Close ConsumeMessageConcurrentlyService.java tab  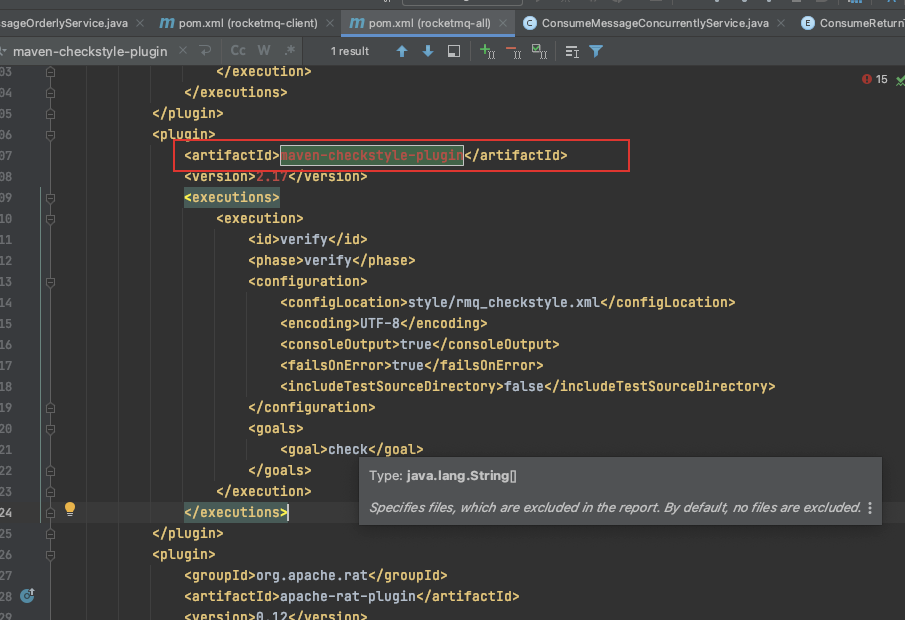[x=781, y=23]
